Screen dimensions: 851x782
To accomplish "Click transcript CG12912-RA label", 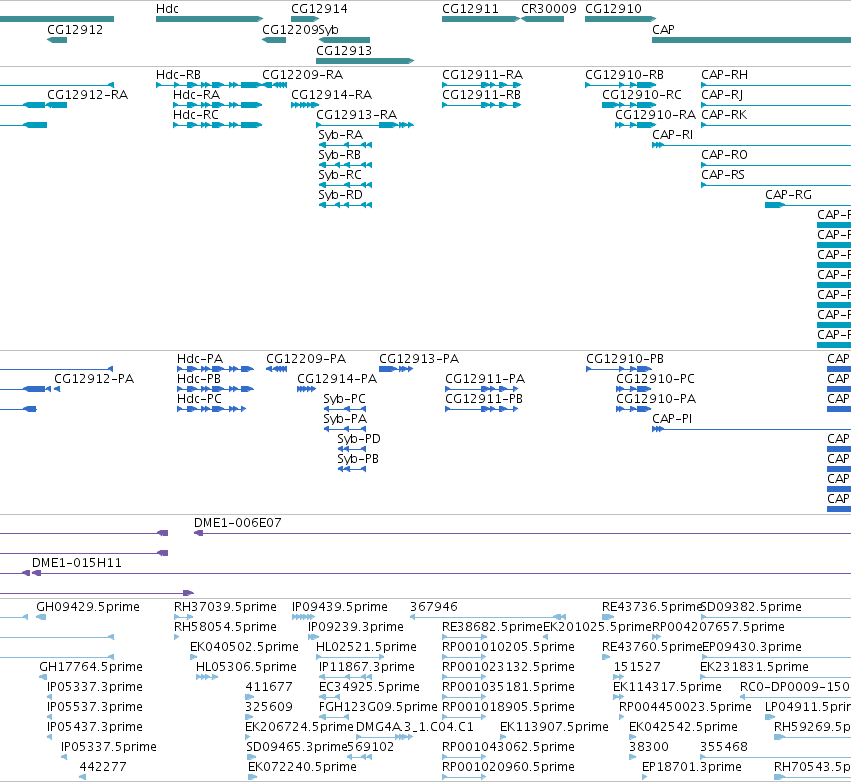I will coord(88,95).
